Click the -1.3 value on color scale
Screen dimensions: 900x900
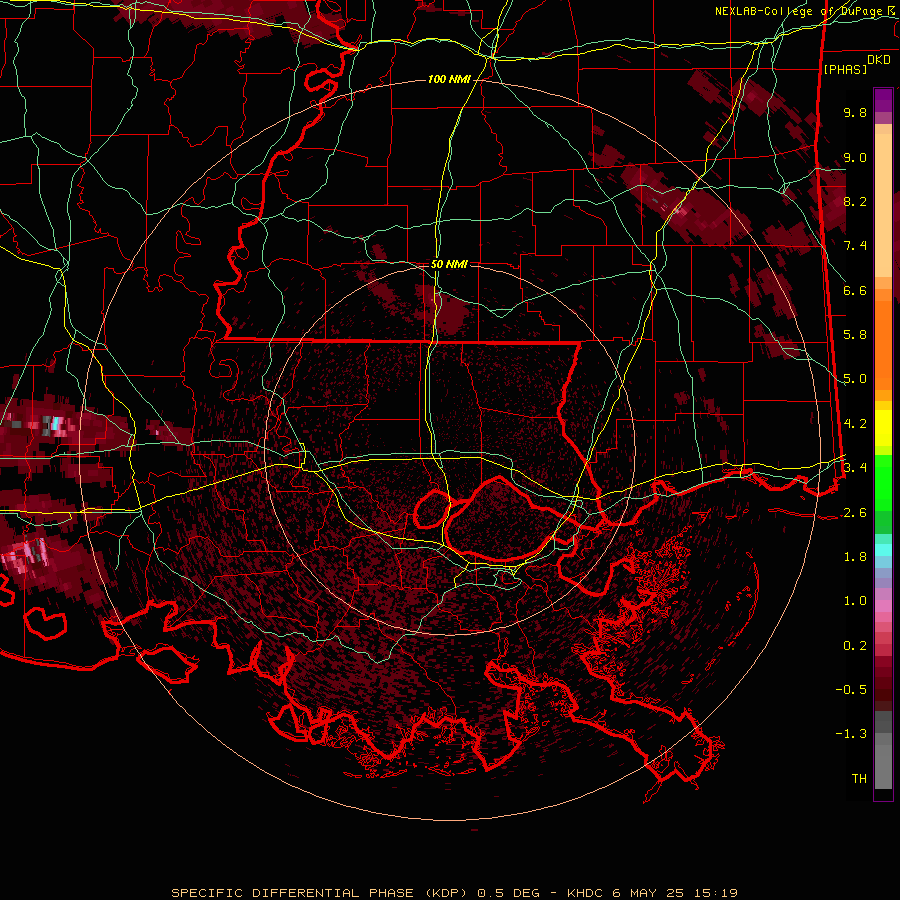click(851, 734)
